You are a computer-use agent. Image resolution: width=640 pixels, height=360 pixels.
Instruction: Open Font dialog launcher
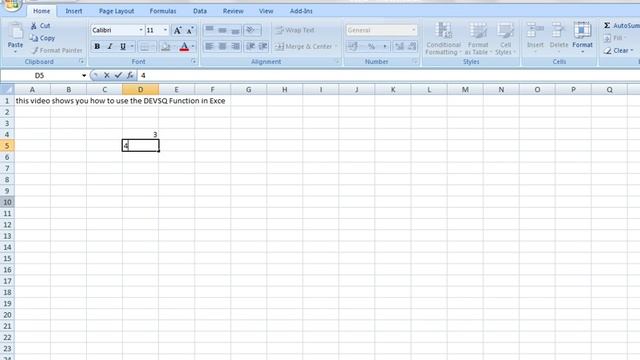pyautogui.click(x=193, y=62)
